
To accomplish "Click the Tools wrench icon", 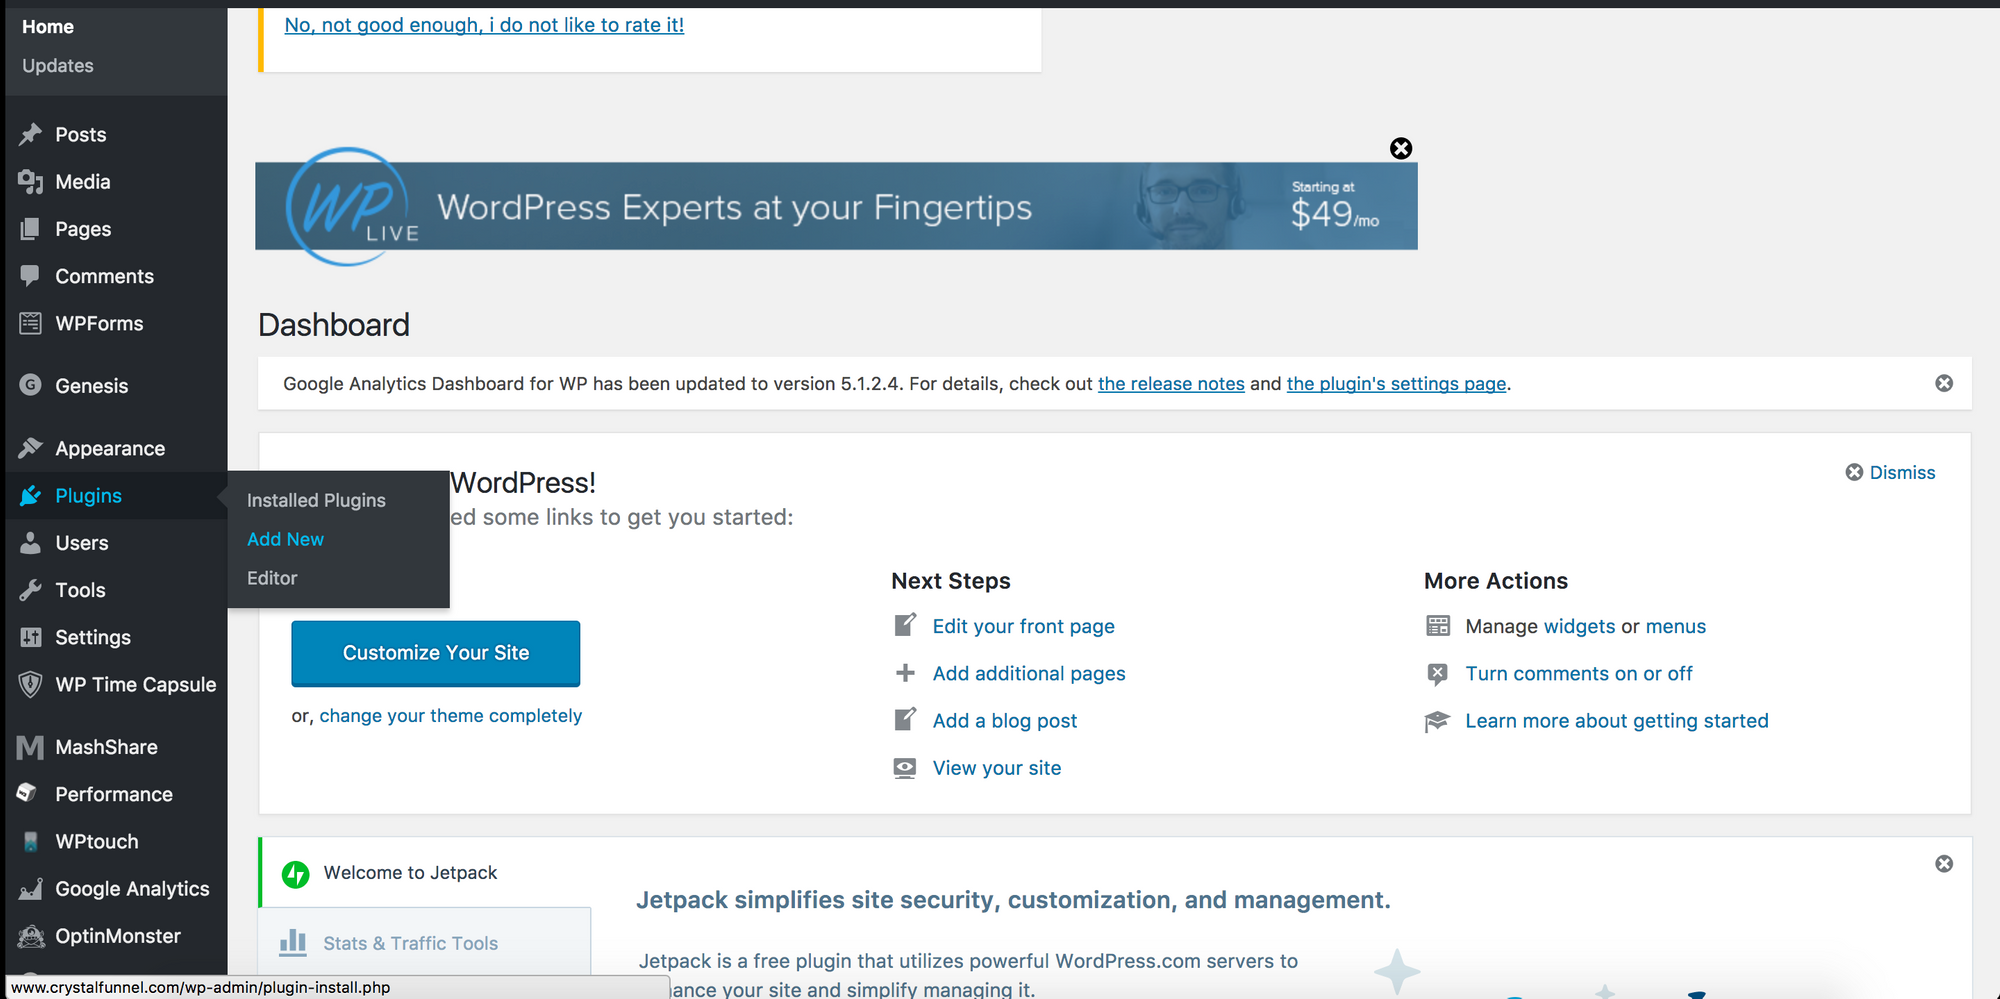I will pyautogui.click(x=31, y=590).
